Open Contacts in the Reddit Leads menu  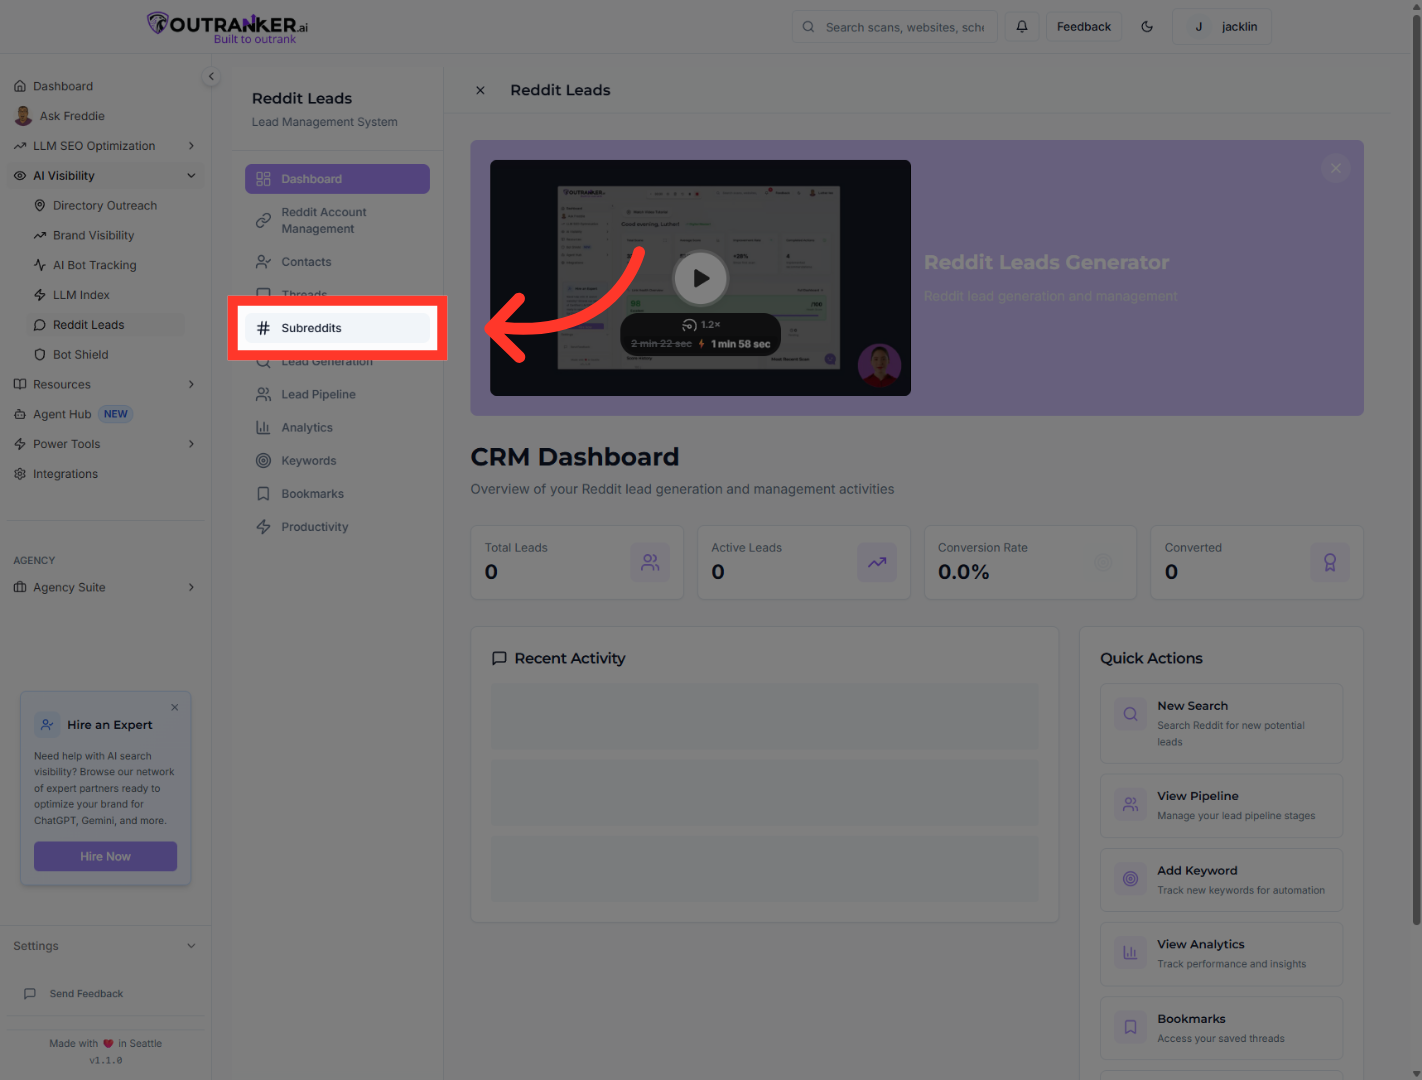[337, 262]
